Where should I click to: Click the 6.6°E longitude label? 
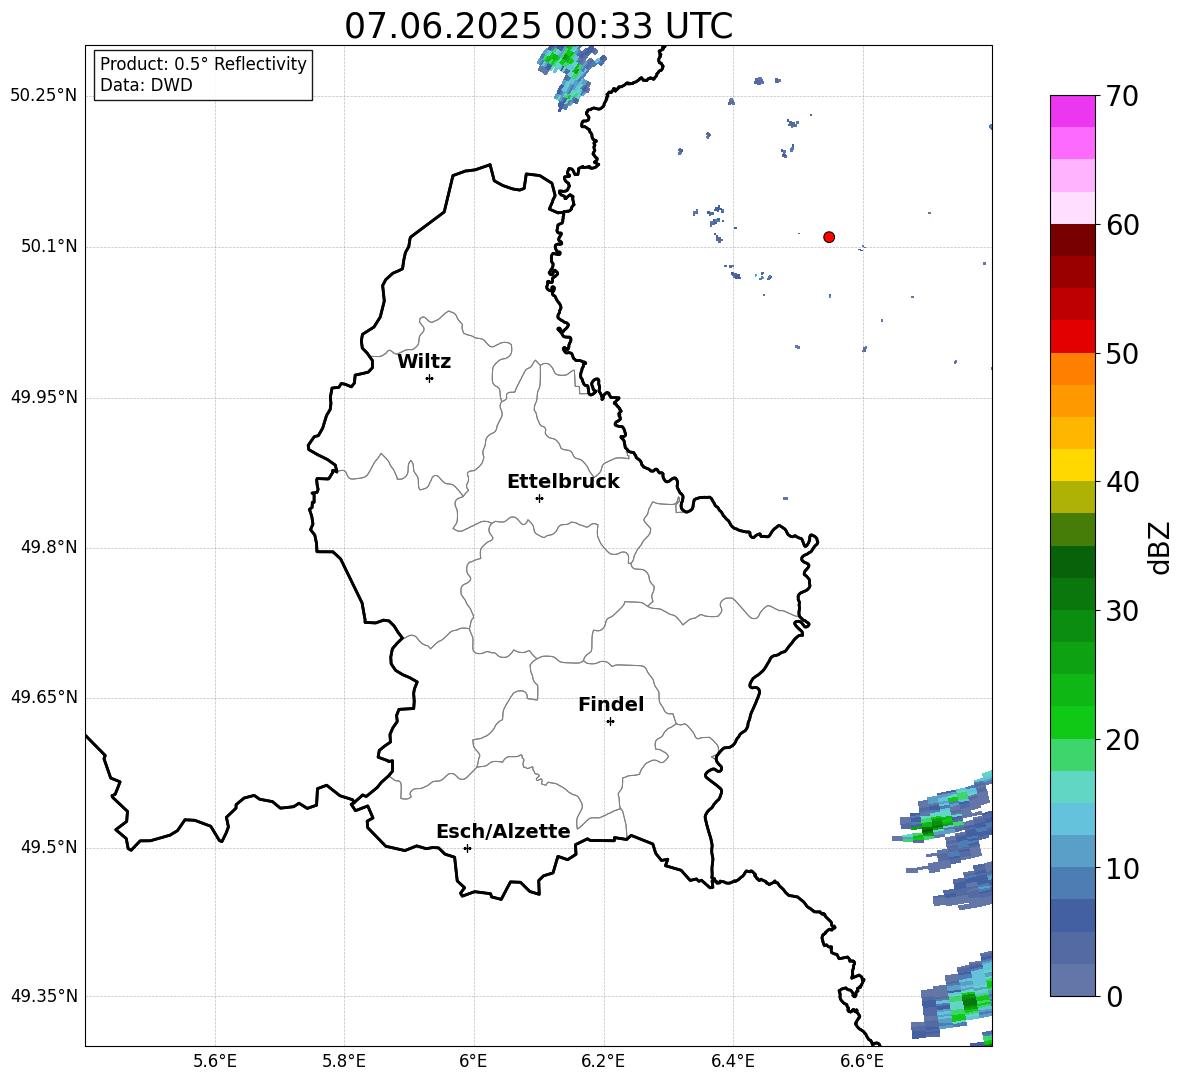[862, 1061]
